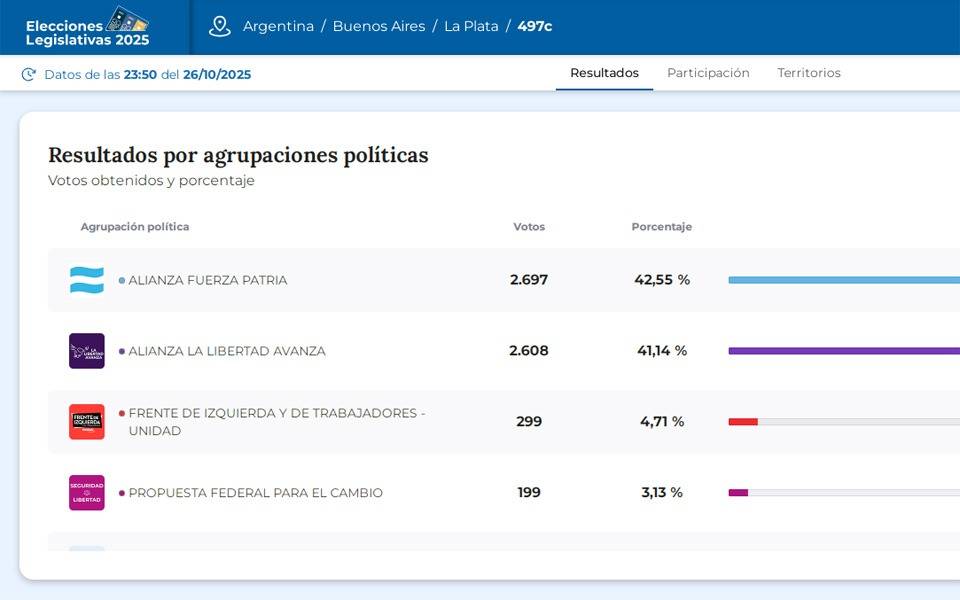960x600 pixels.
Task: Go to La Plata breadcrumb level
Action: pyautogui.click(x=471, y=27)
